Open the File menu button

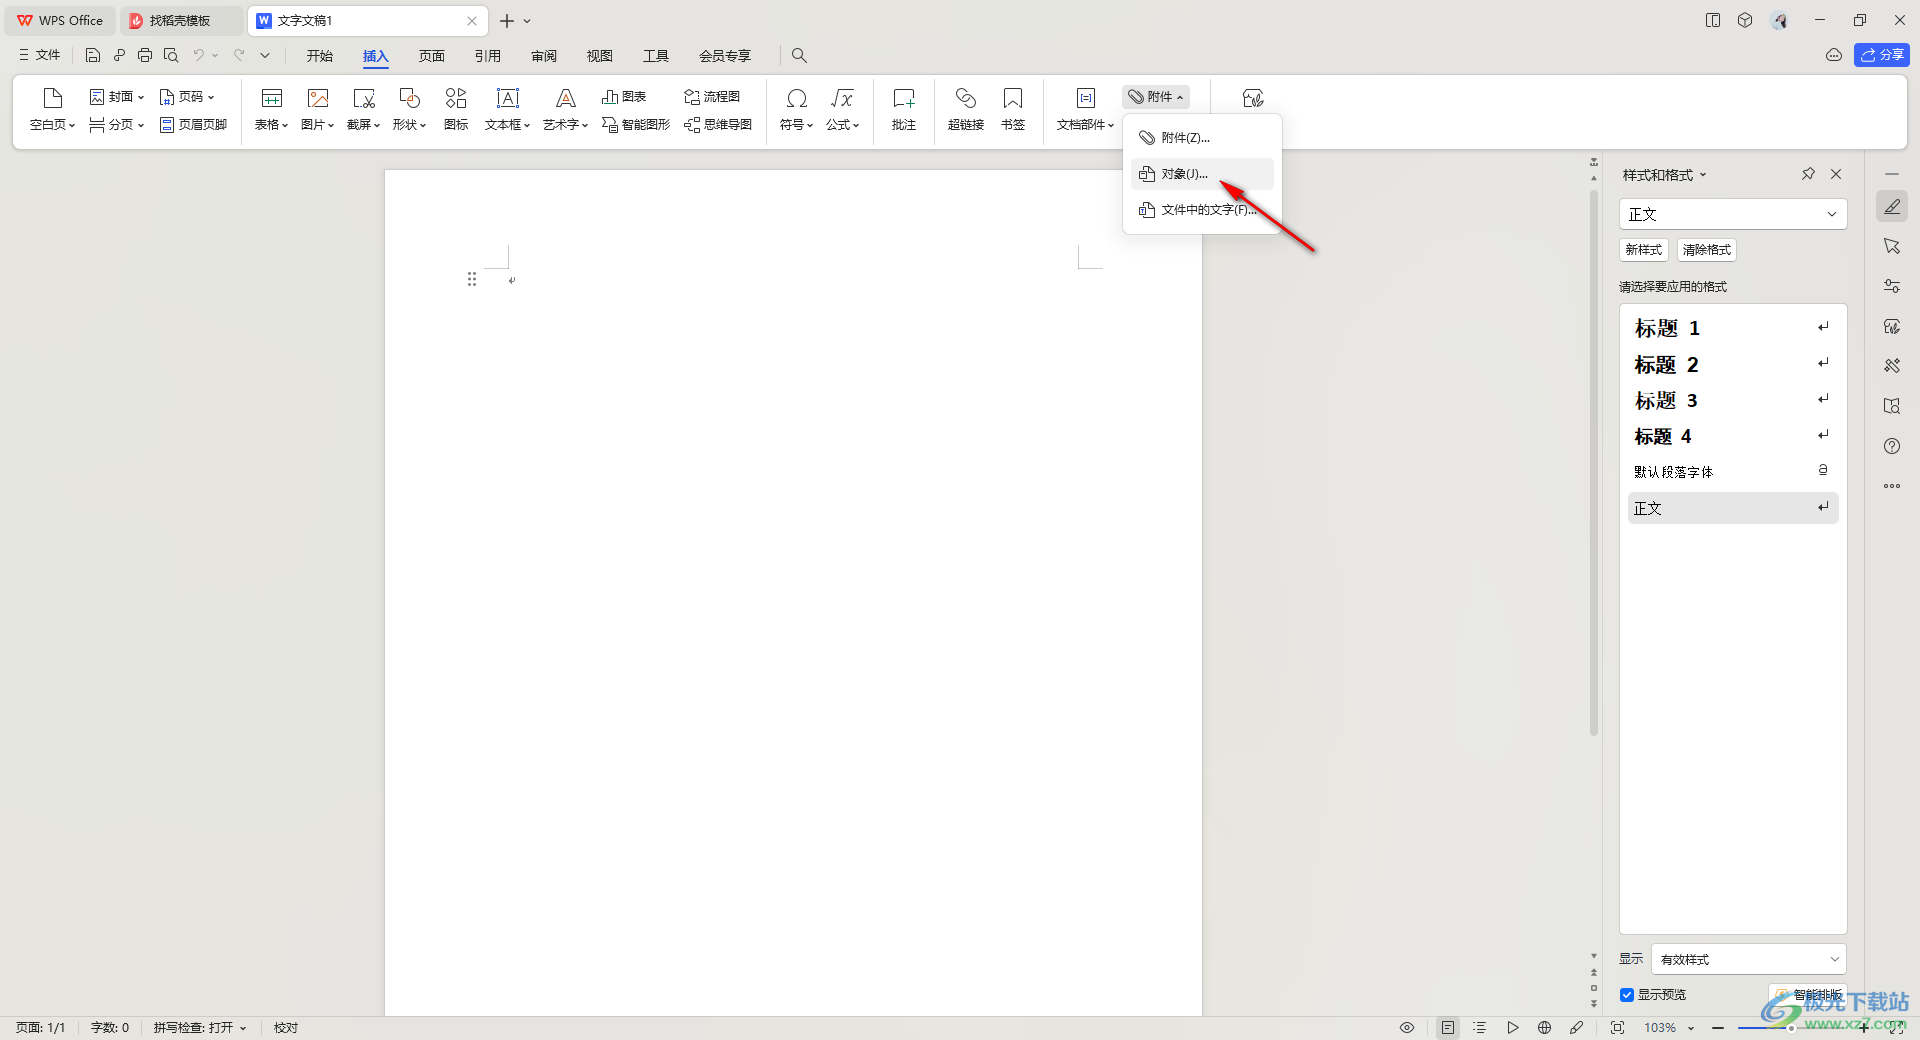[x=40, y=55]
